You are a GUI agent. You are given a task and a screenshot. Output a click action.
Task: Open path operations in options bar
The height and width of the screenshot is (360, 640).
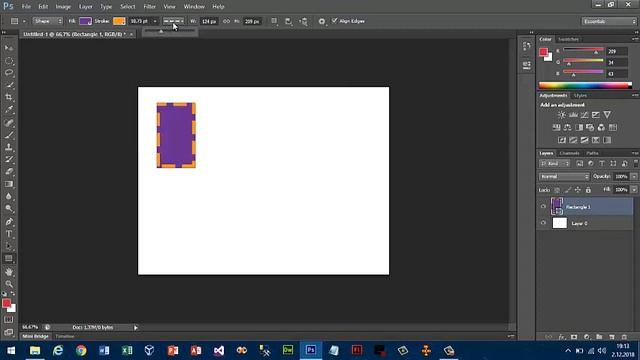pos(274,21)
